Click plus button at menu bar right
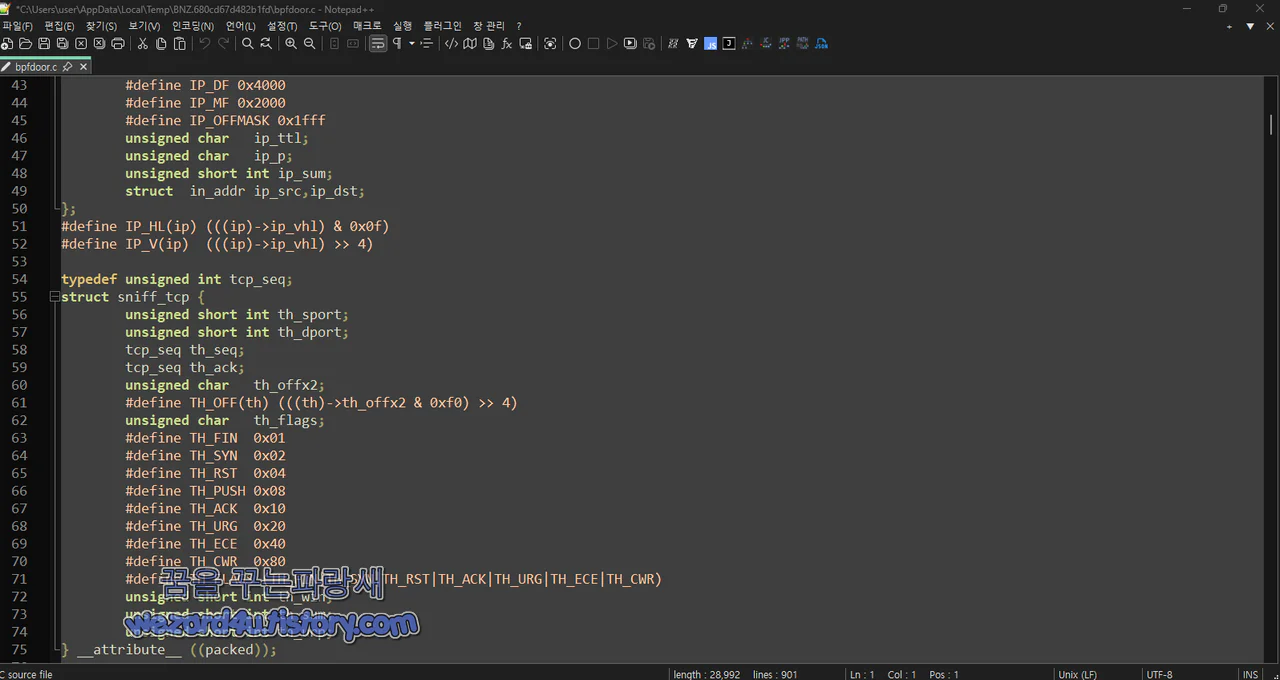Image resolution: width=1280 pixels, height=680 pixels. pyautogui.click(x=1230, y=26)
